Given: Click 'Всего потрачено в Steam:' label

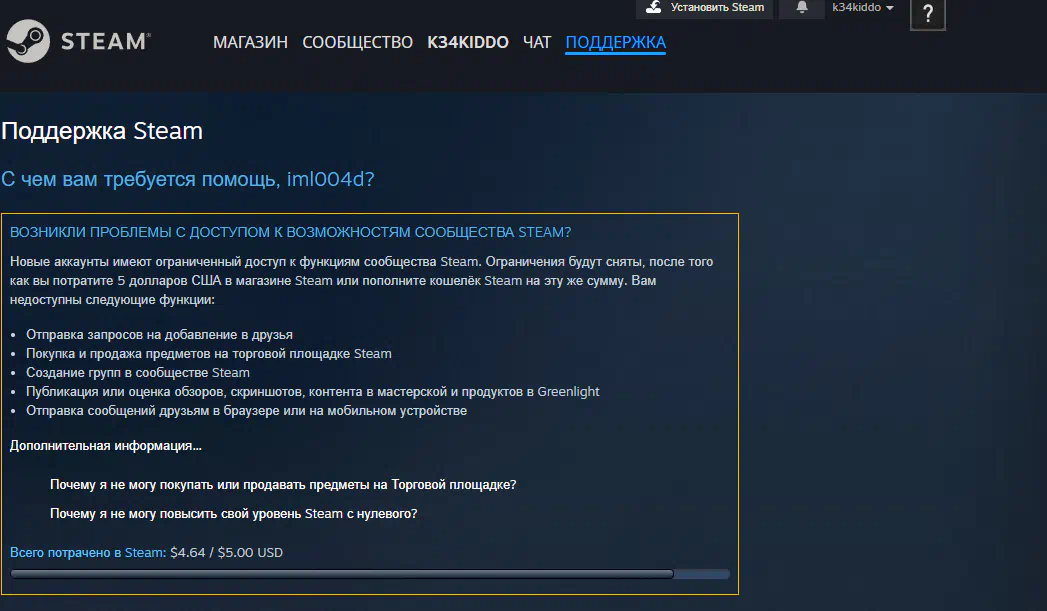Looking at the screenshot, I should point(88,552).
